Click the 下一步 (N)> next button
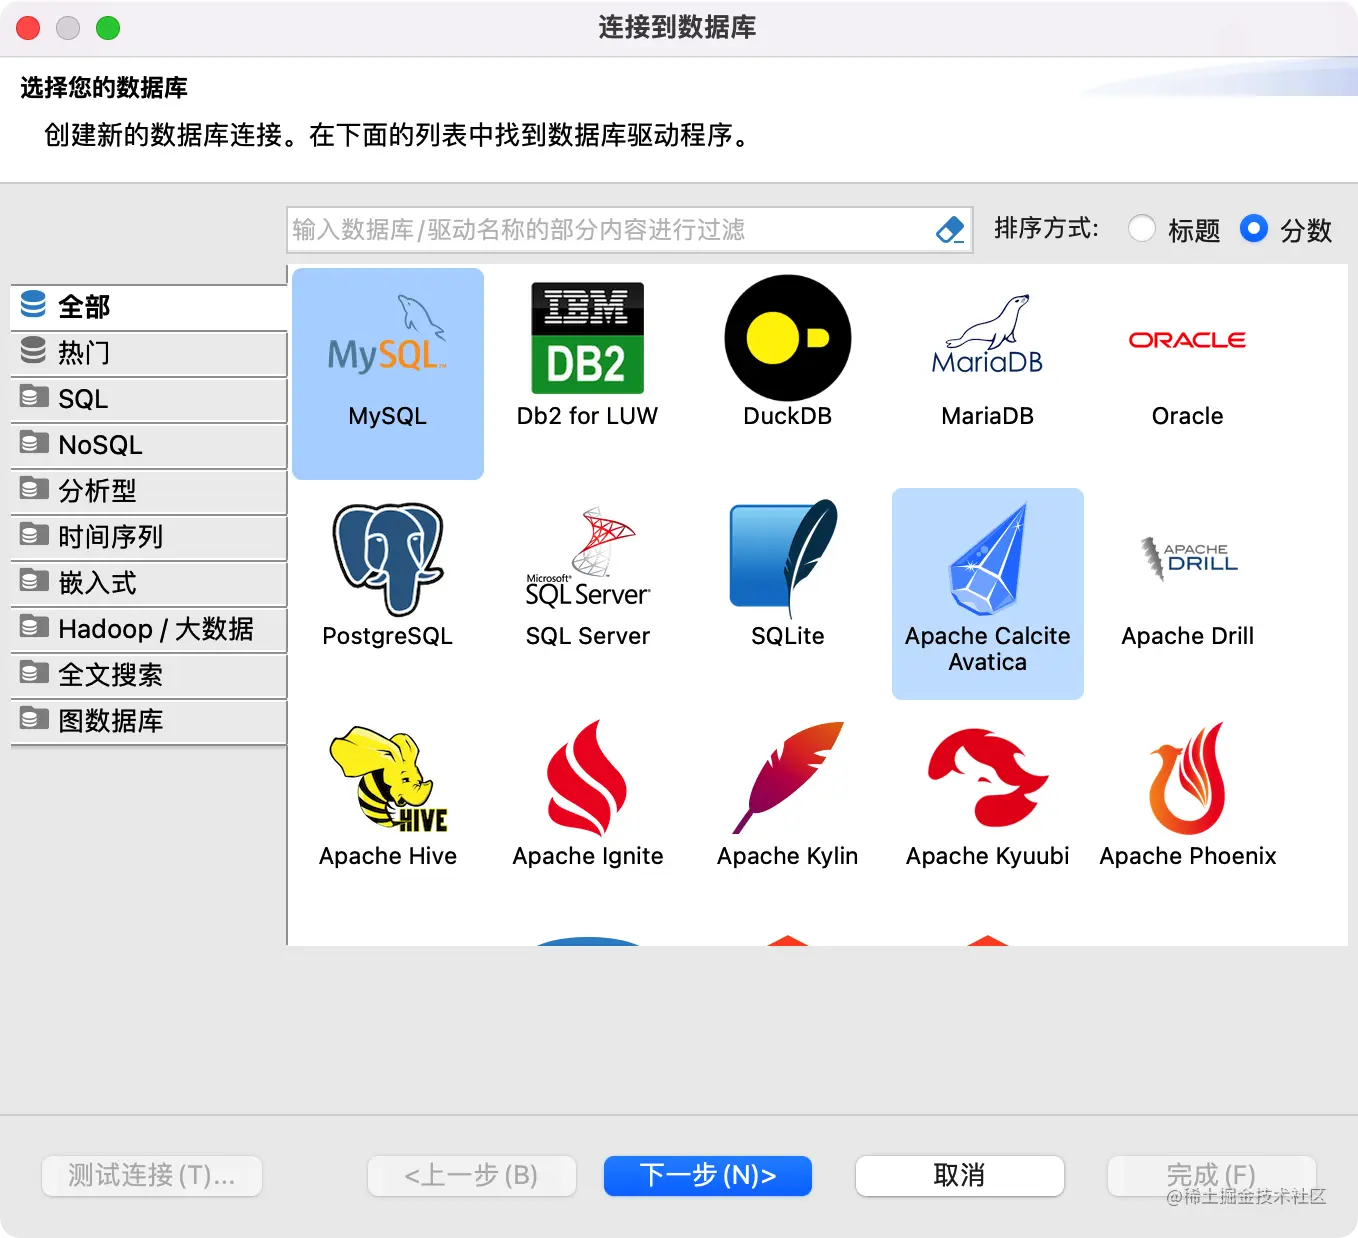 (708, 1175)
